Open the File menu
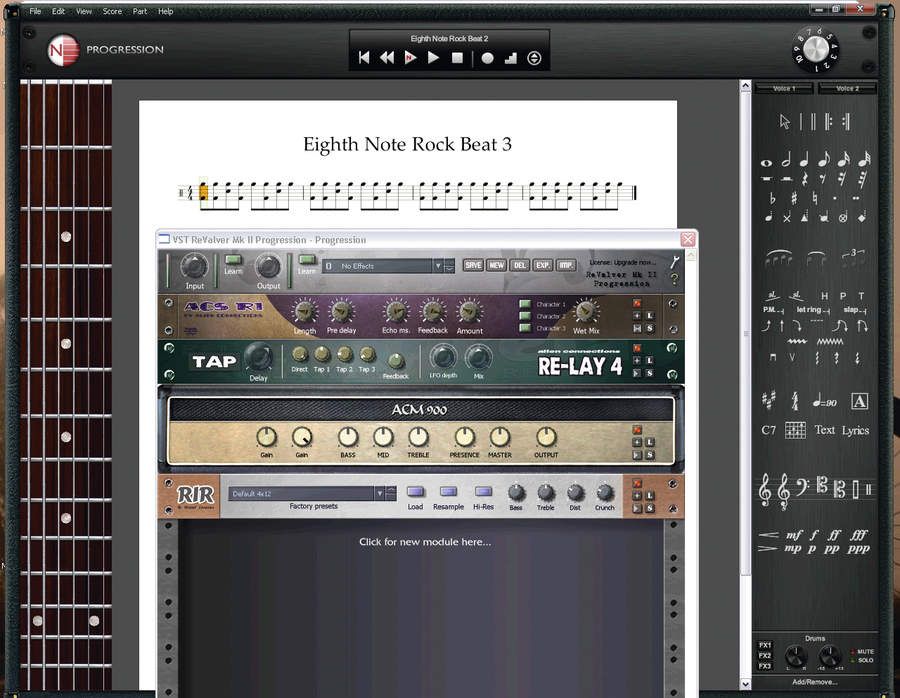The image size is (900, 698). [x=35, y=11]
